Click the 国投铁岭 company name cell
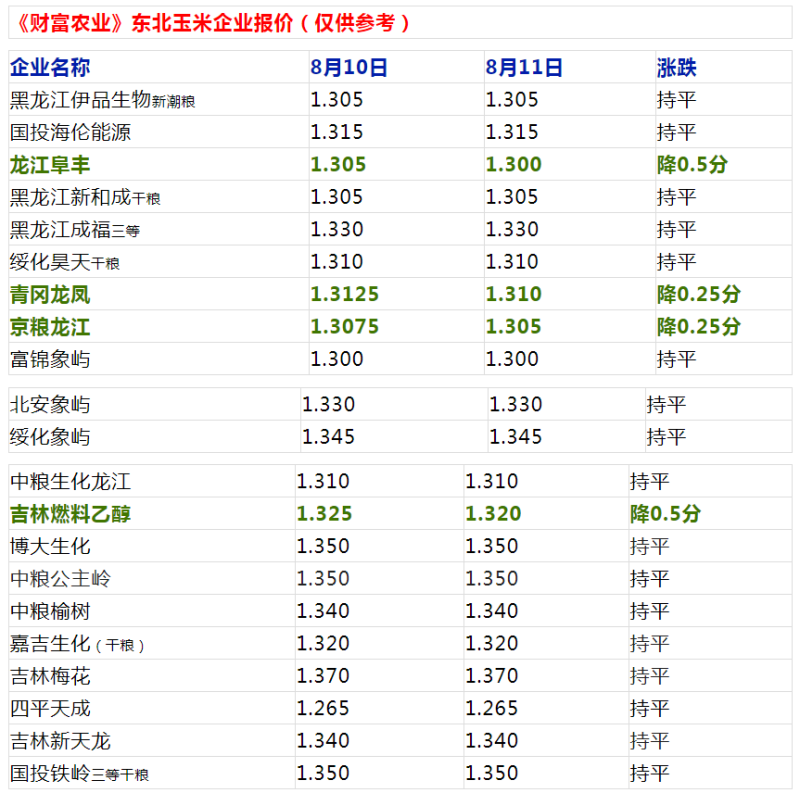Image resolution: width=800 pixels, height=793 pixels. [x=80, y=774]
